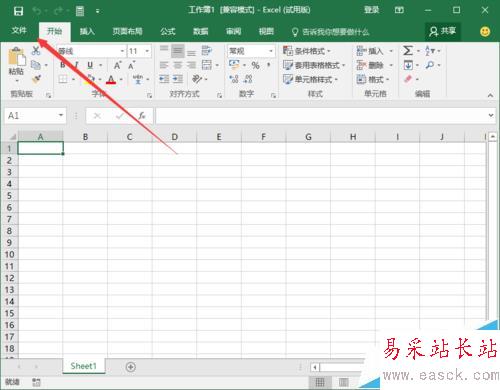Click the Tell Me search box
500x390 pixels.
(x=331, y=32)
